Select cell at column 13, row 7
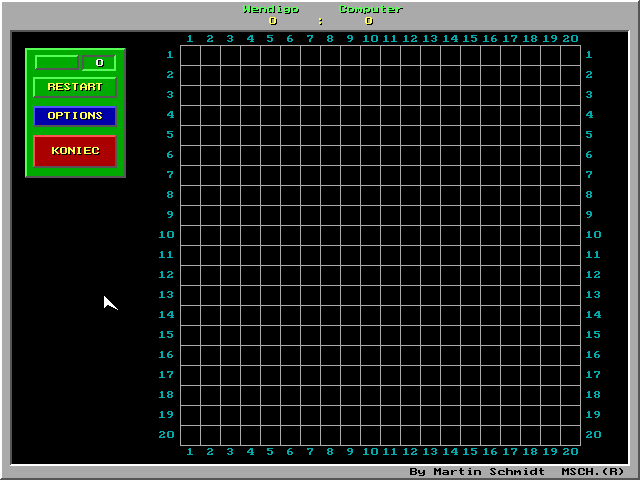640x480 pixels. point(430,175)
